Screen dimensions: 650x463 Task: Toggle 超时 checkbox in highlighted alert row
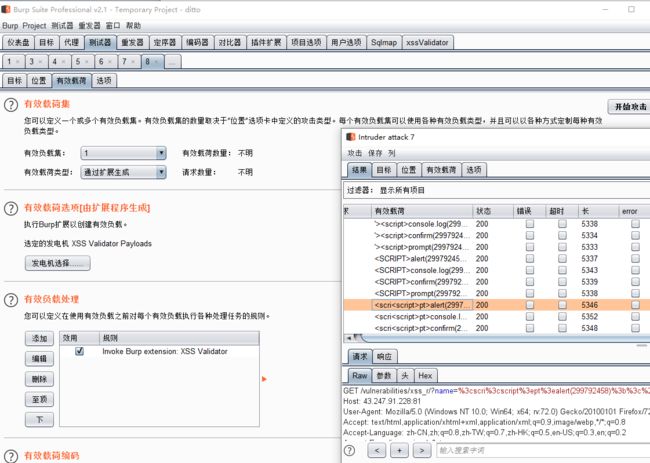[x=562, y=305]
